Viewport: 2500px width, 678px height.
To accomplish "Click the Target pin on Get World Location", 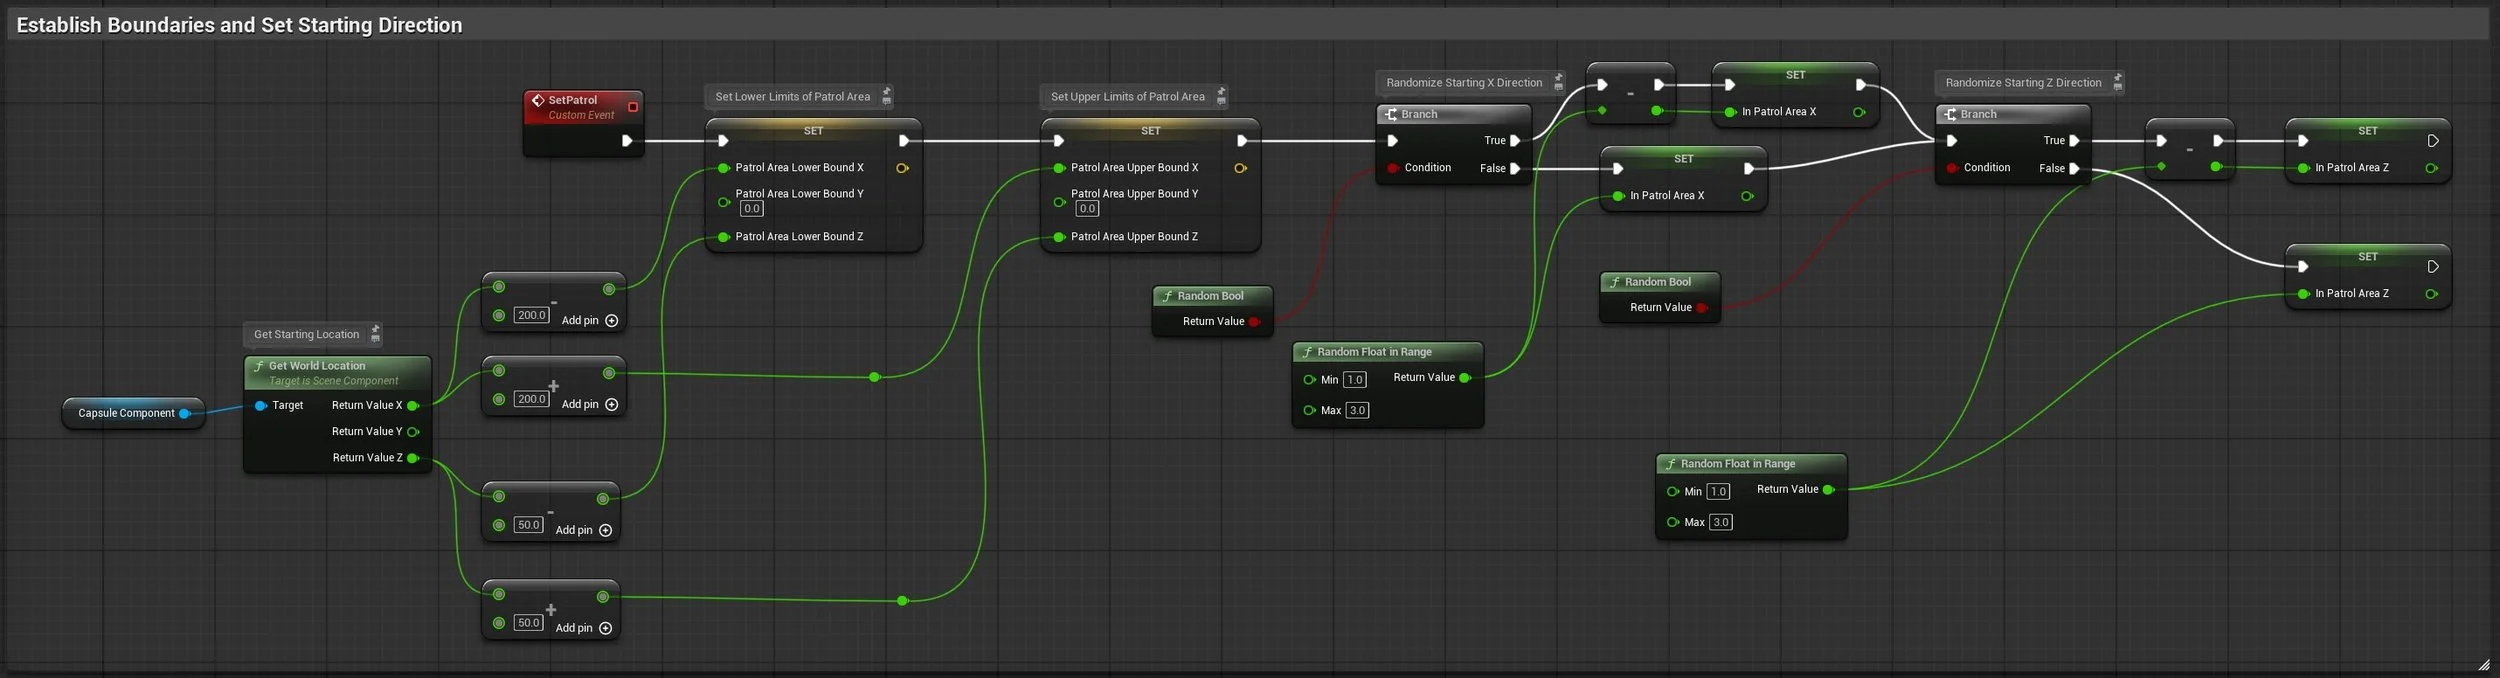I will [261, 406].
